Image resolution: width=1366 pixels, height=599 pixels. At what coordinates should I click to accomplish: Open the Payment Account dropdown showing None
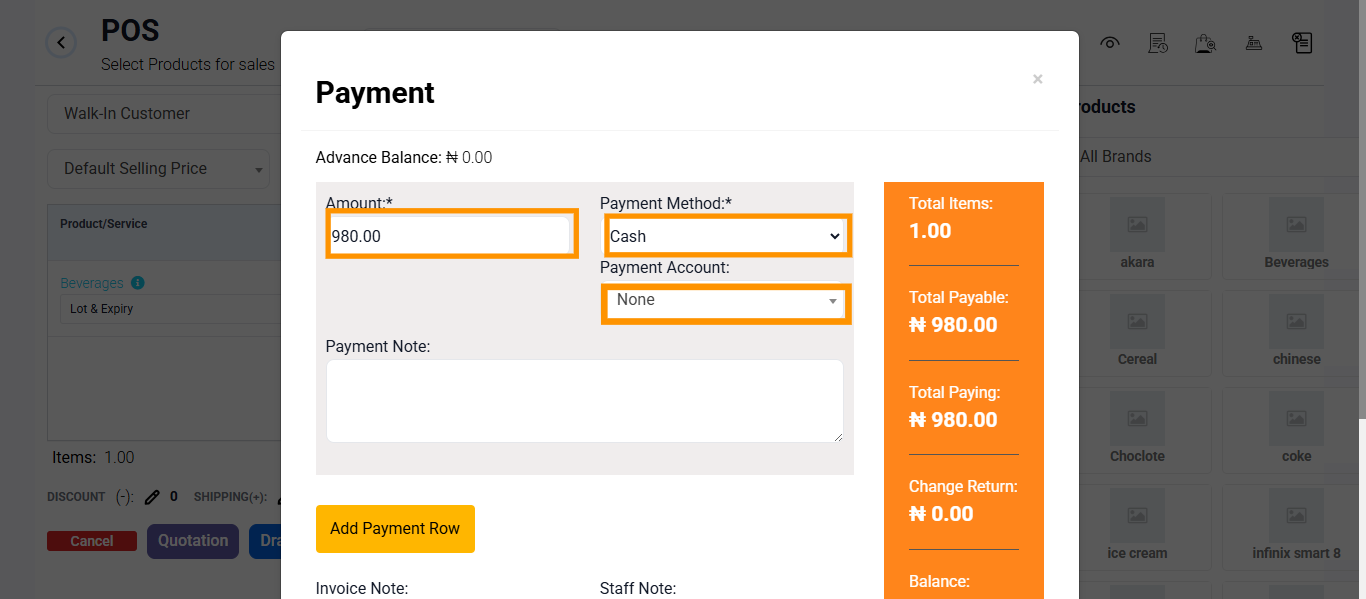726,300
